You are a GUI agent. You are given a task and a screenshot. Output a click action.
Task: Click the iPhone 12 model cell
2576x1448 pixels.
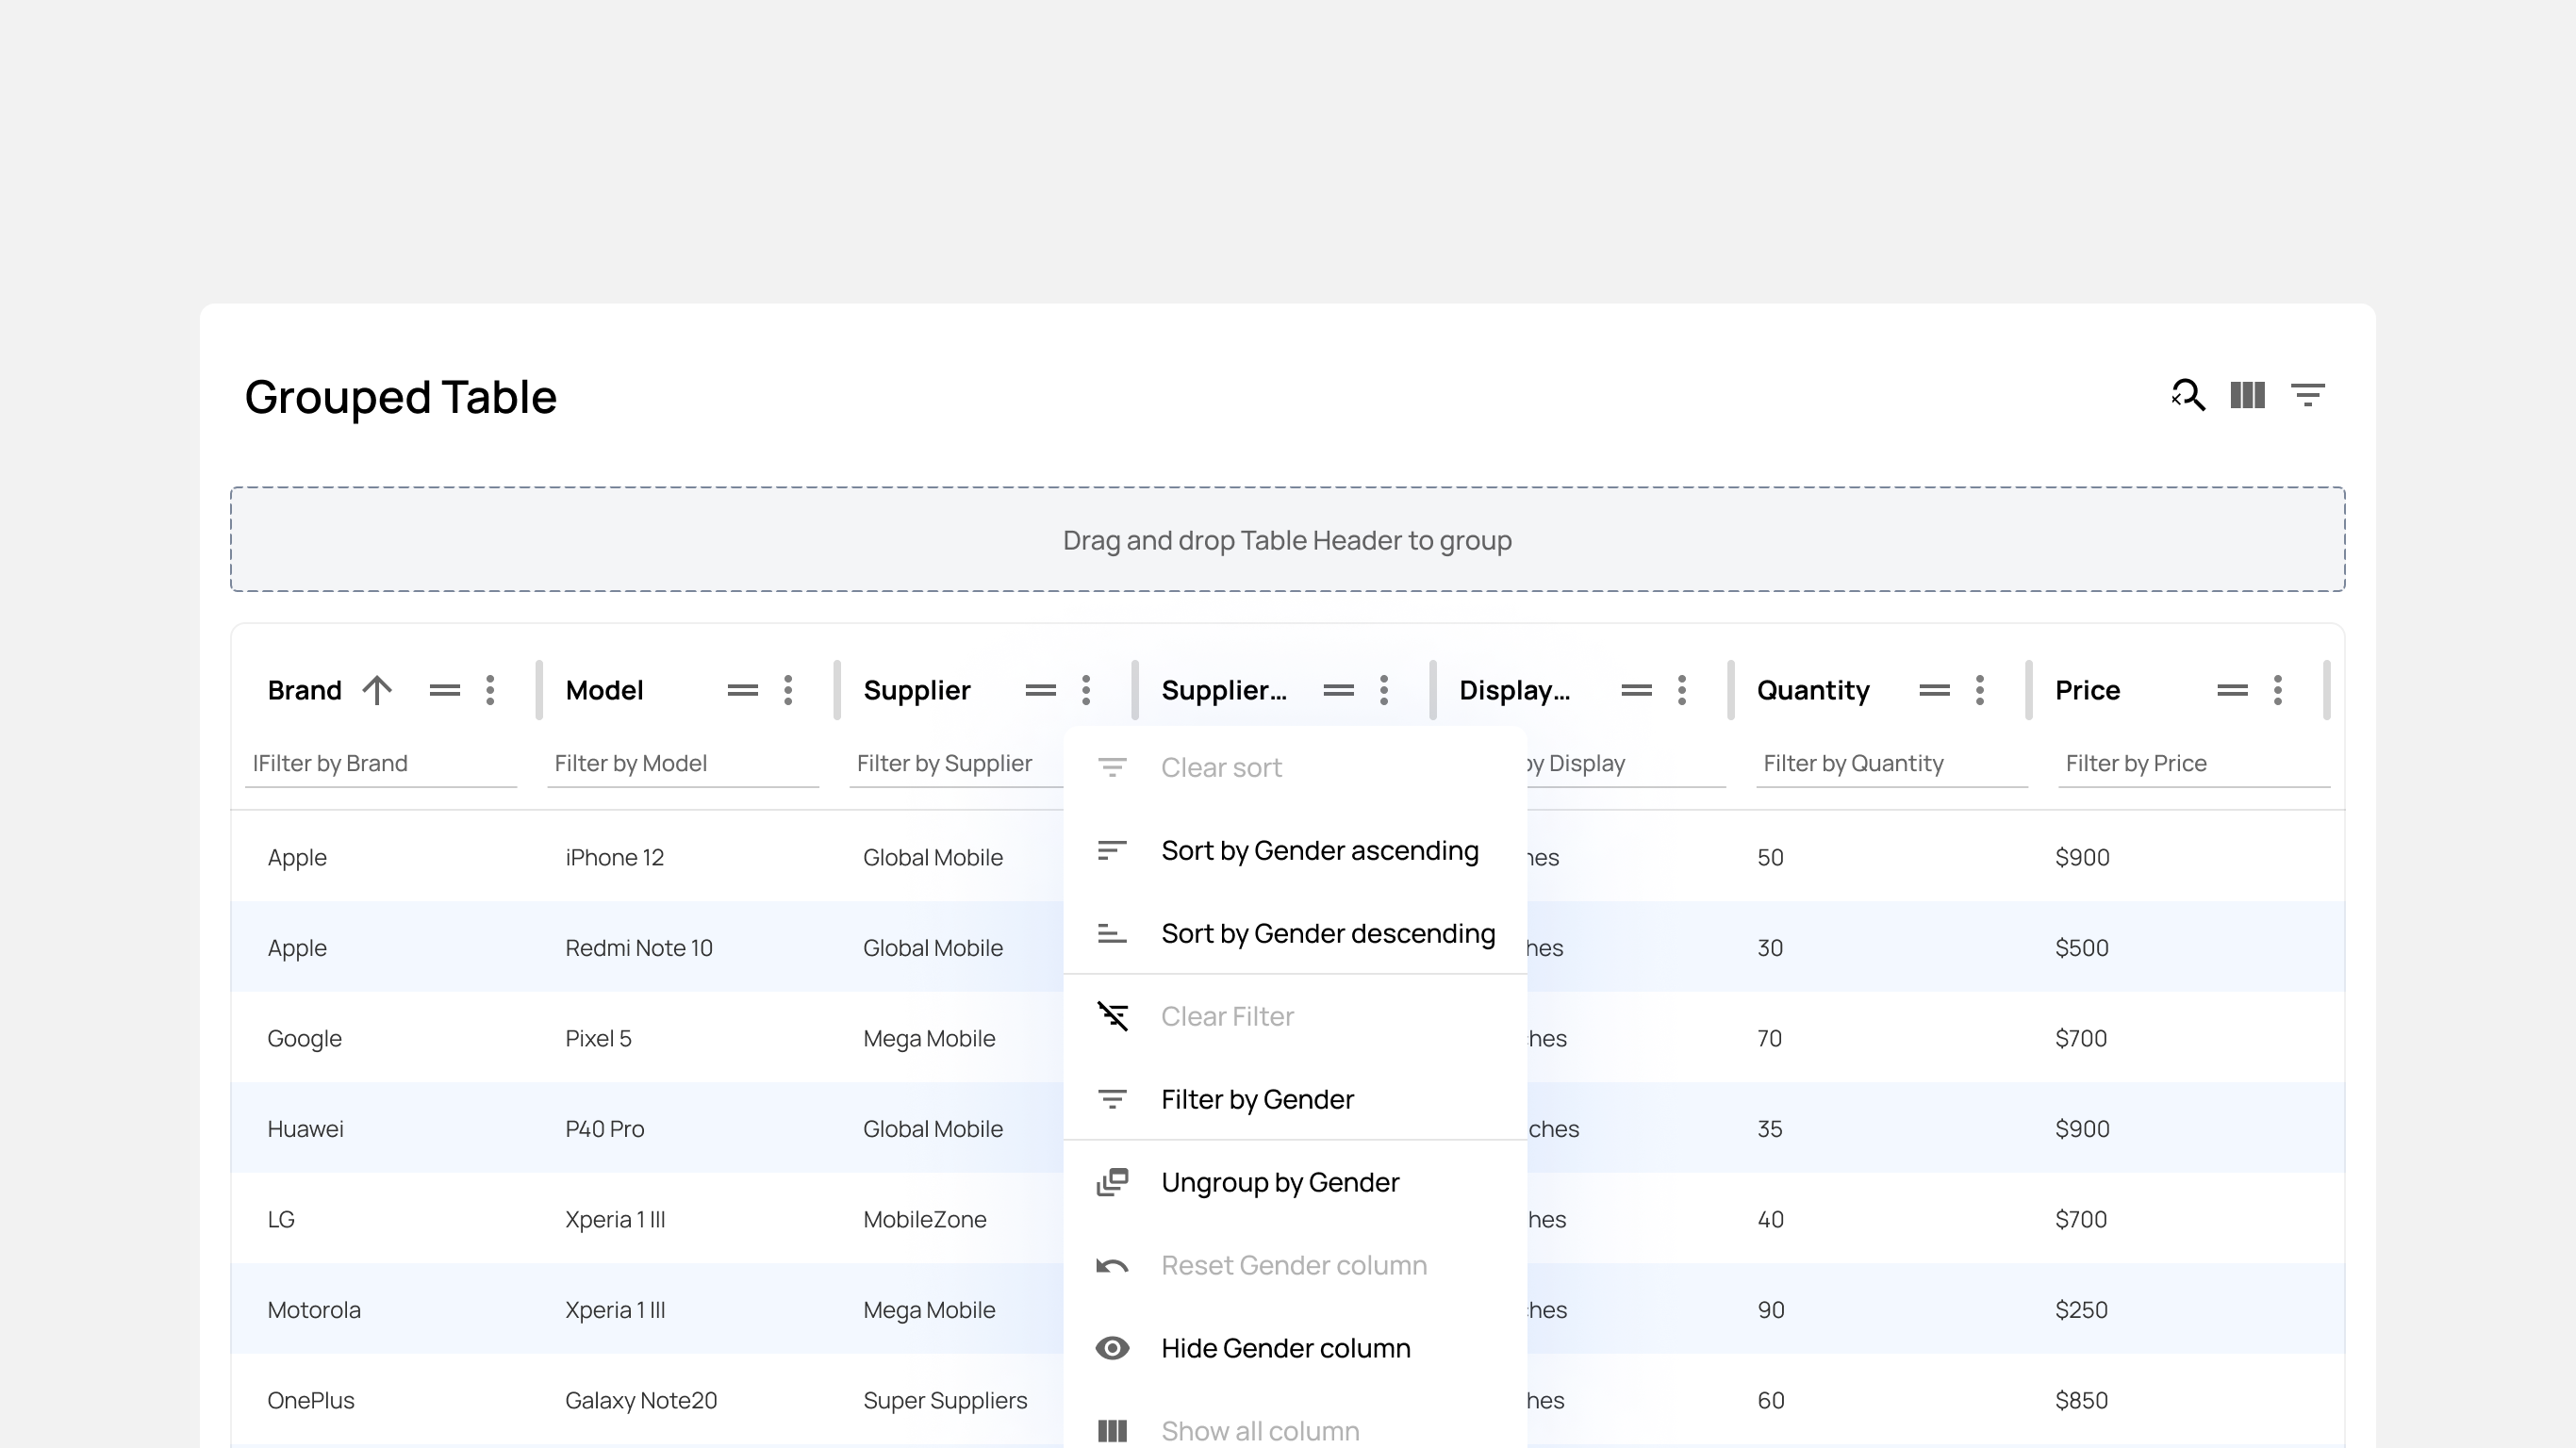[x=614, y=857]
